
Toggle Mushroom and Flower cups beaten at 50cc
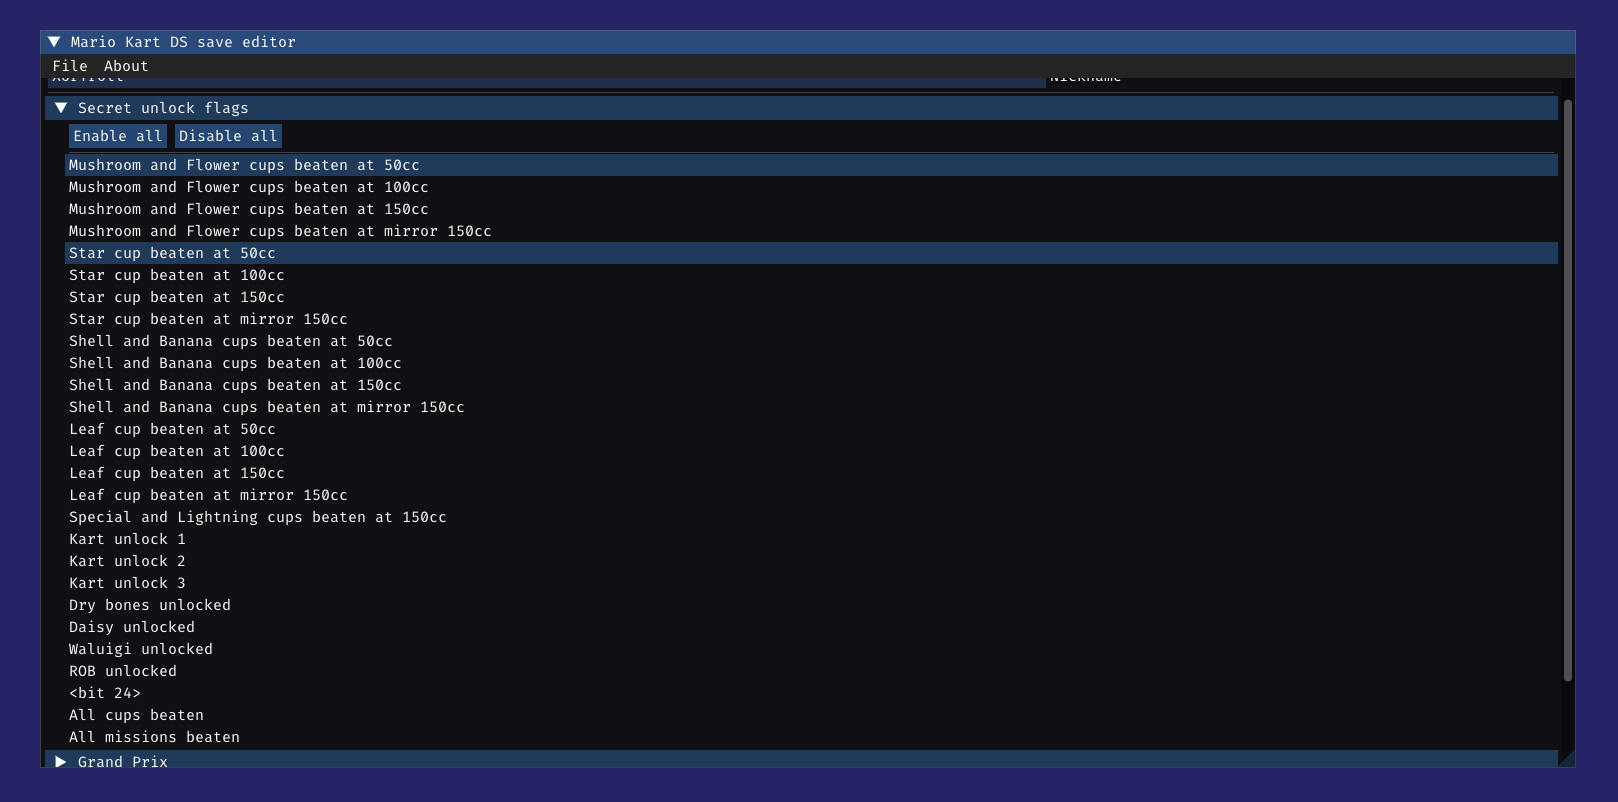pos(811,165)
